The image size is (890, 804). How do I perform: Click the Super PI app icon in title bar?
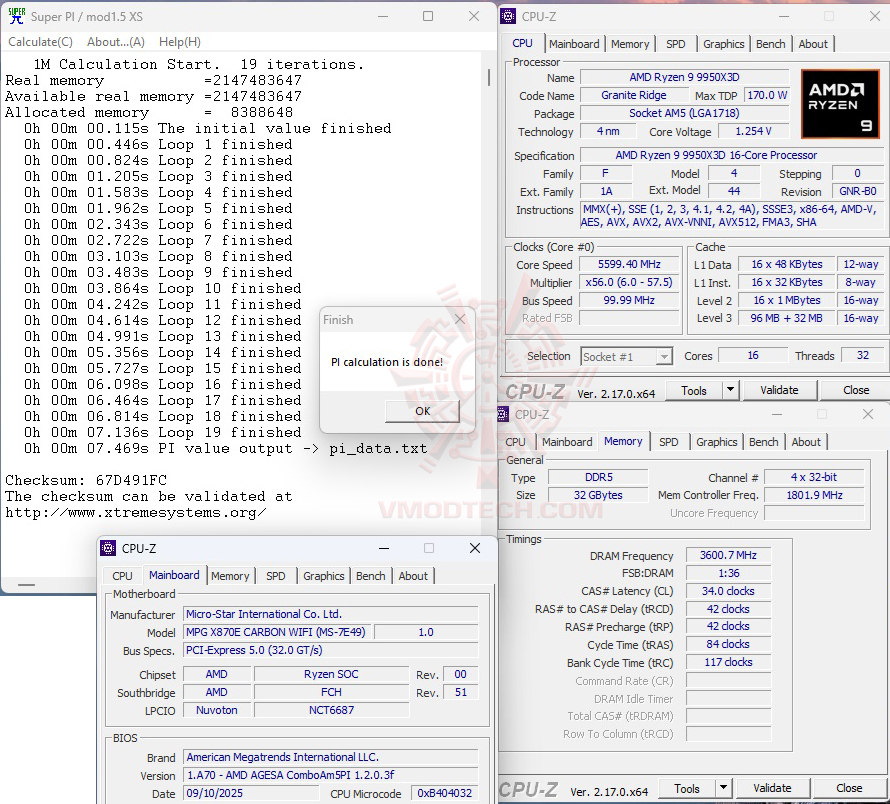16,16
